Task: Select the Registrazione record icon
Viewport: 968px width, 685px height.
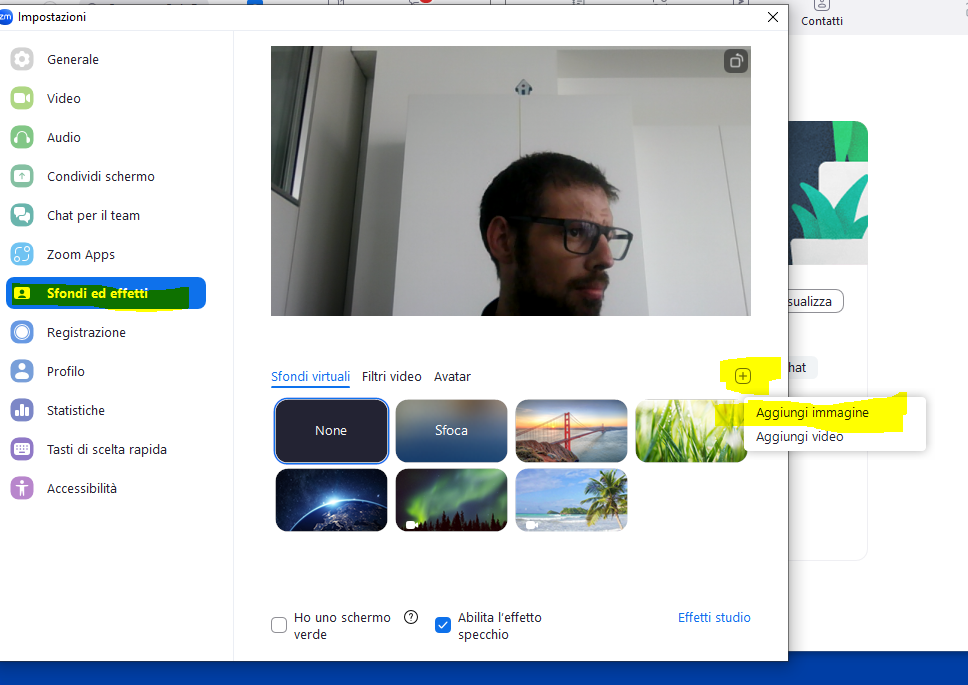Action: (x=22, y=332)
